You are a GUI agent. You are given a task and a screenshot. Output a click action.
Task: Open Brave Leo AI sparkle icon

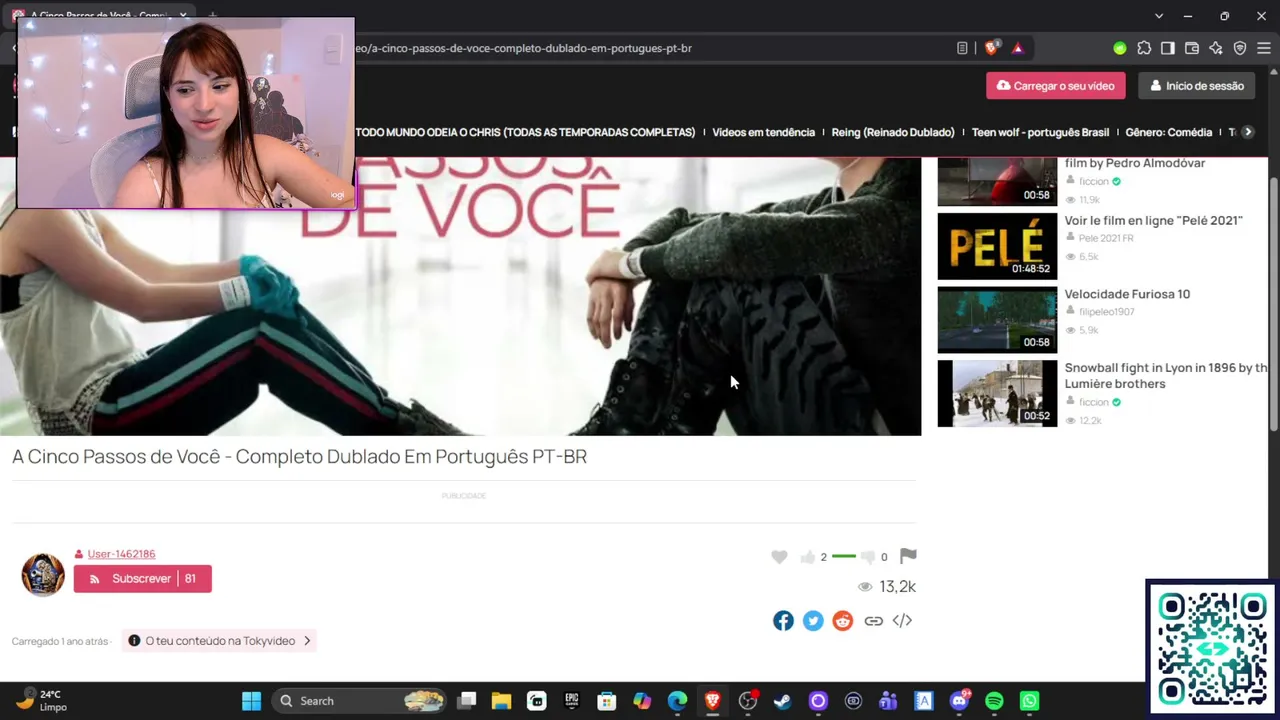click(1216, 48)
